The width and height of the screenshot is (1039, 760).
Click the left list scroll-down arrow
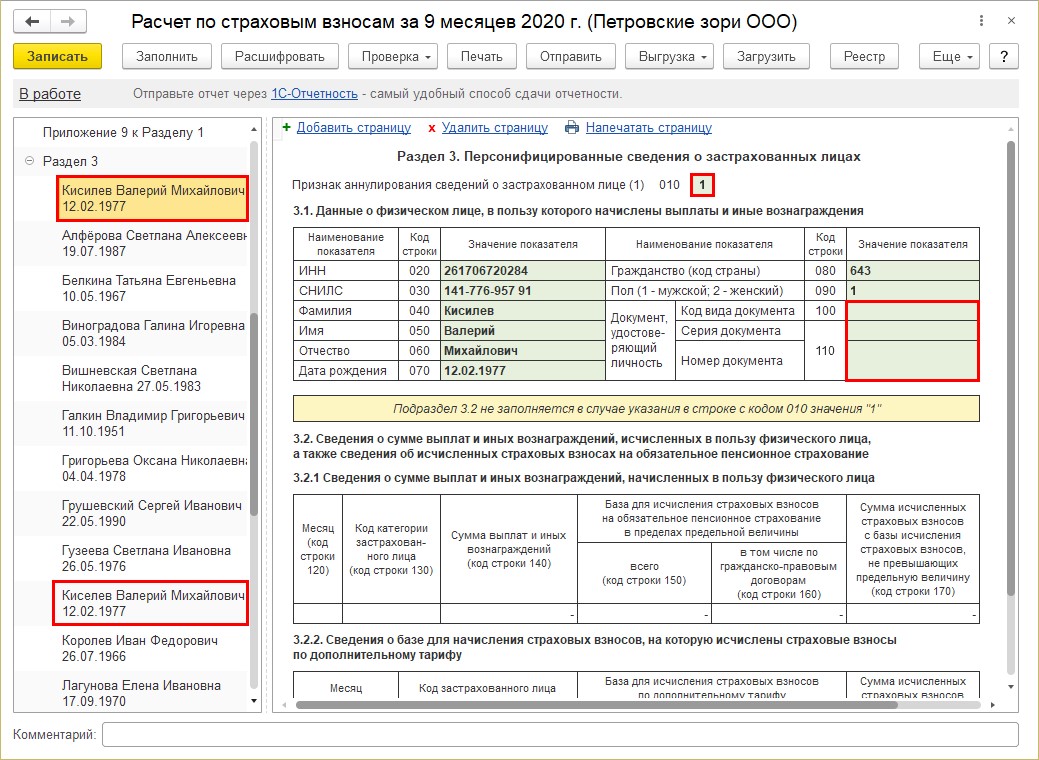254,700
